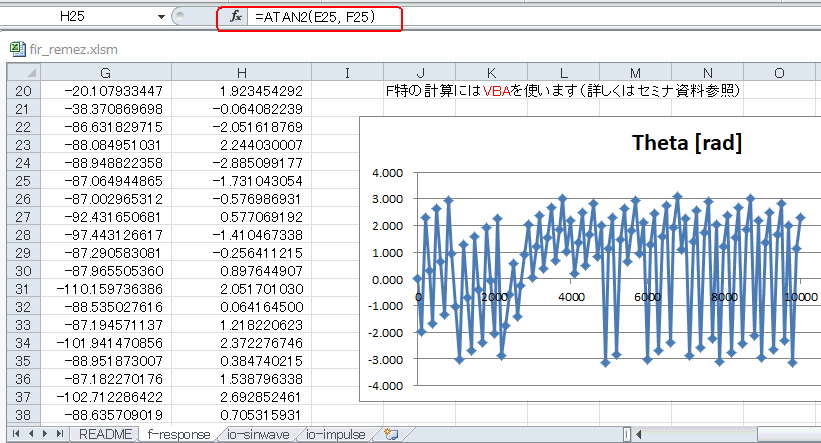821x443 pixels.
Task: Select cell containing -1.731043054
Action: coord(241,181)
